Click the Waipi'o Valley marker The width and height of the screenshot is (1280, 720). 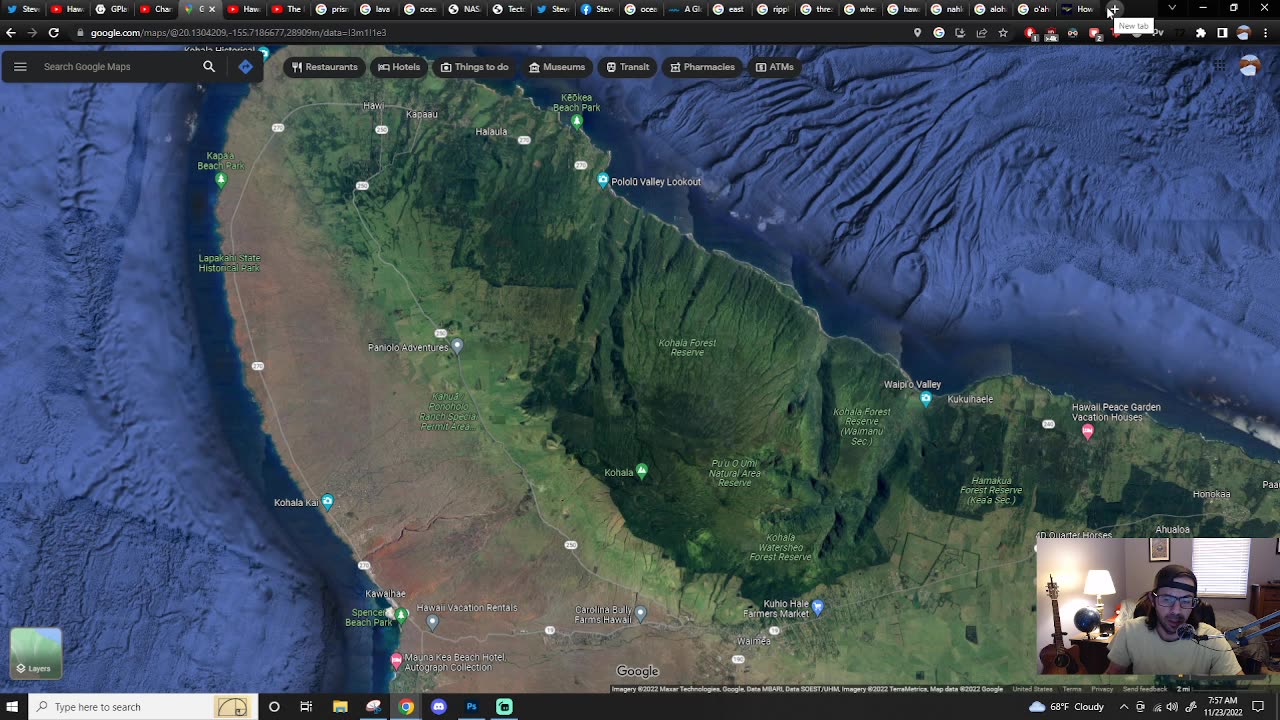click(x=926, y=399)
